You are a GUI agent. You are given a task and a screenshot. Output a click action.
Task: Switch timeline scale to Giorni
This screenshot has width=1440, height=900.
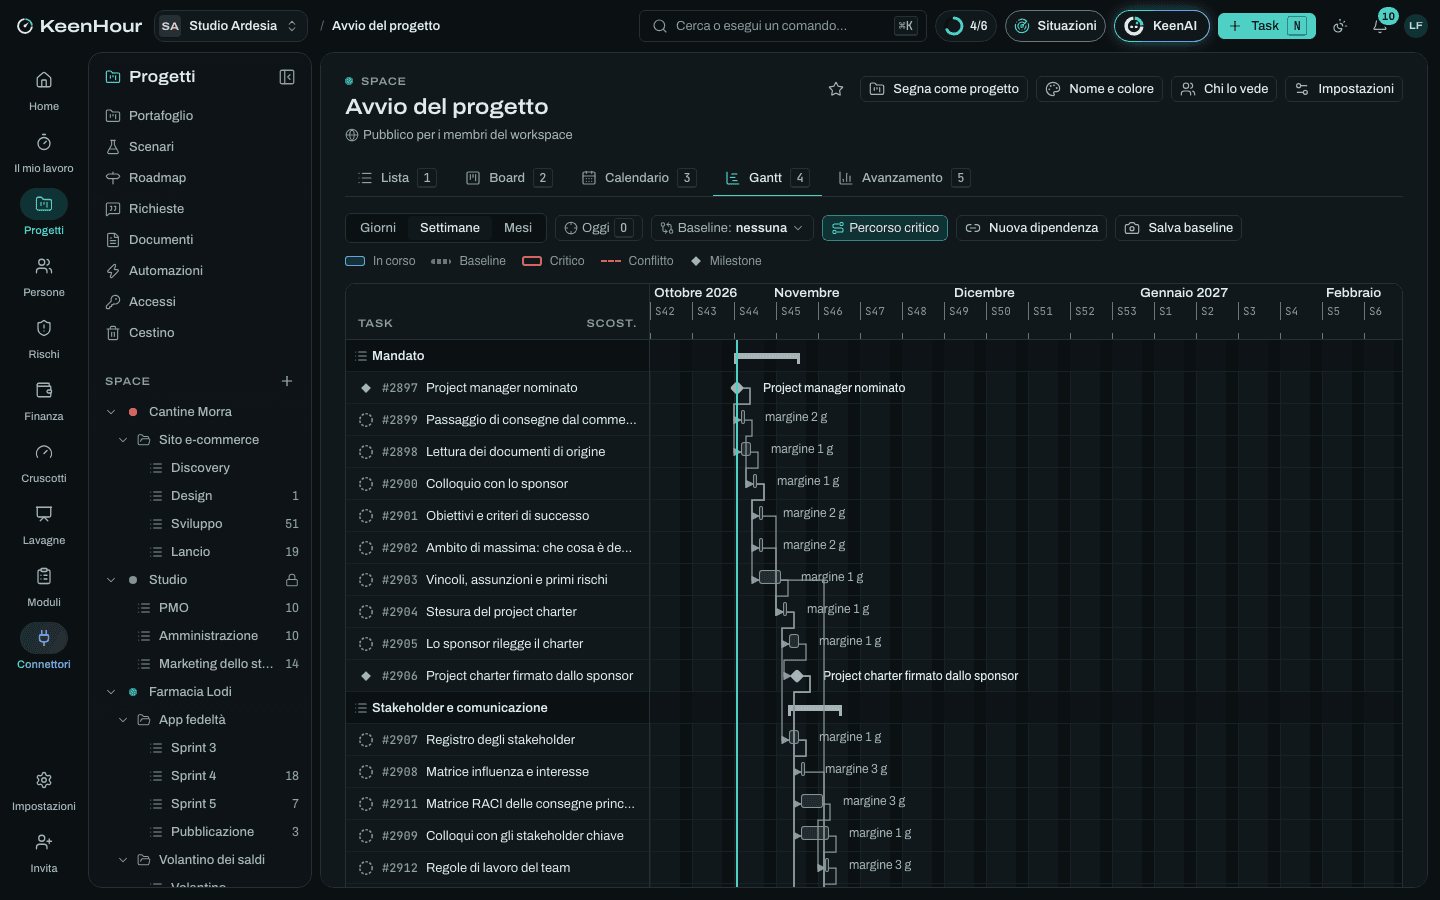[x=378, y=228]
